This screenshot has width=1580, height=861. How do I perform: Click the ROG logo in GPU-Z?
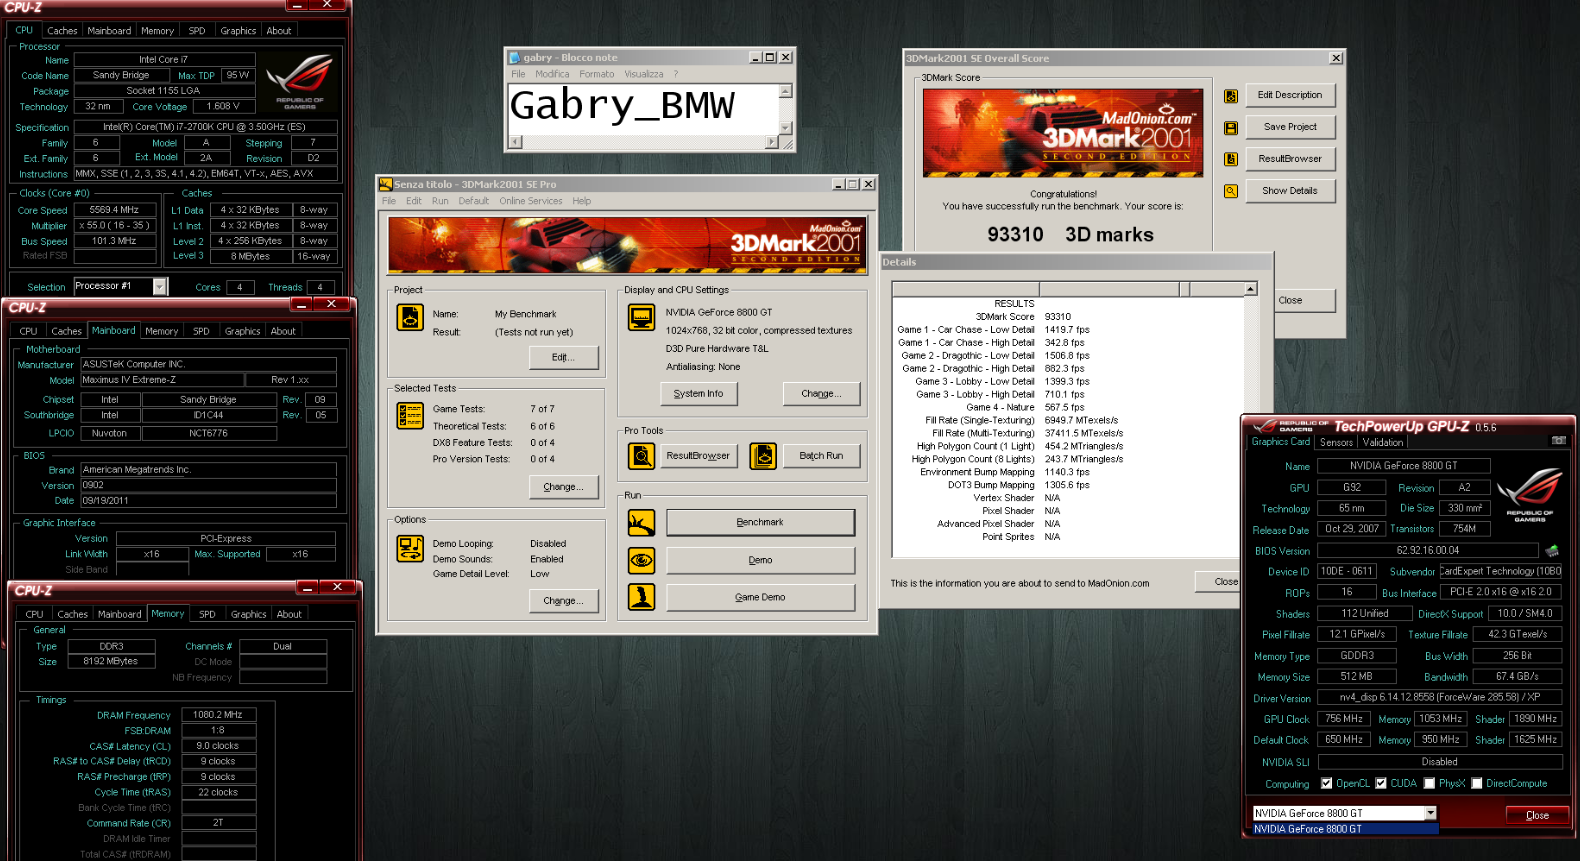pos(1529,494)
